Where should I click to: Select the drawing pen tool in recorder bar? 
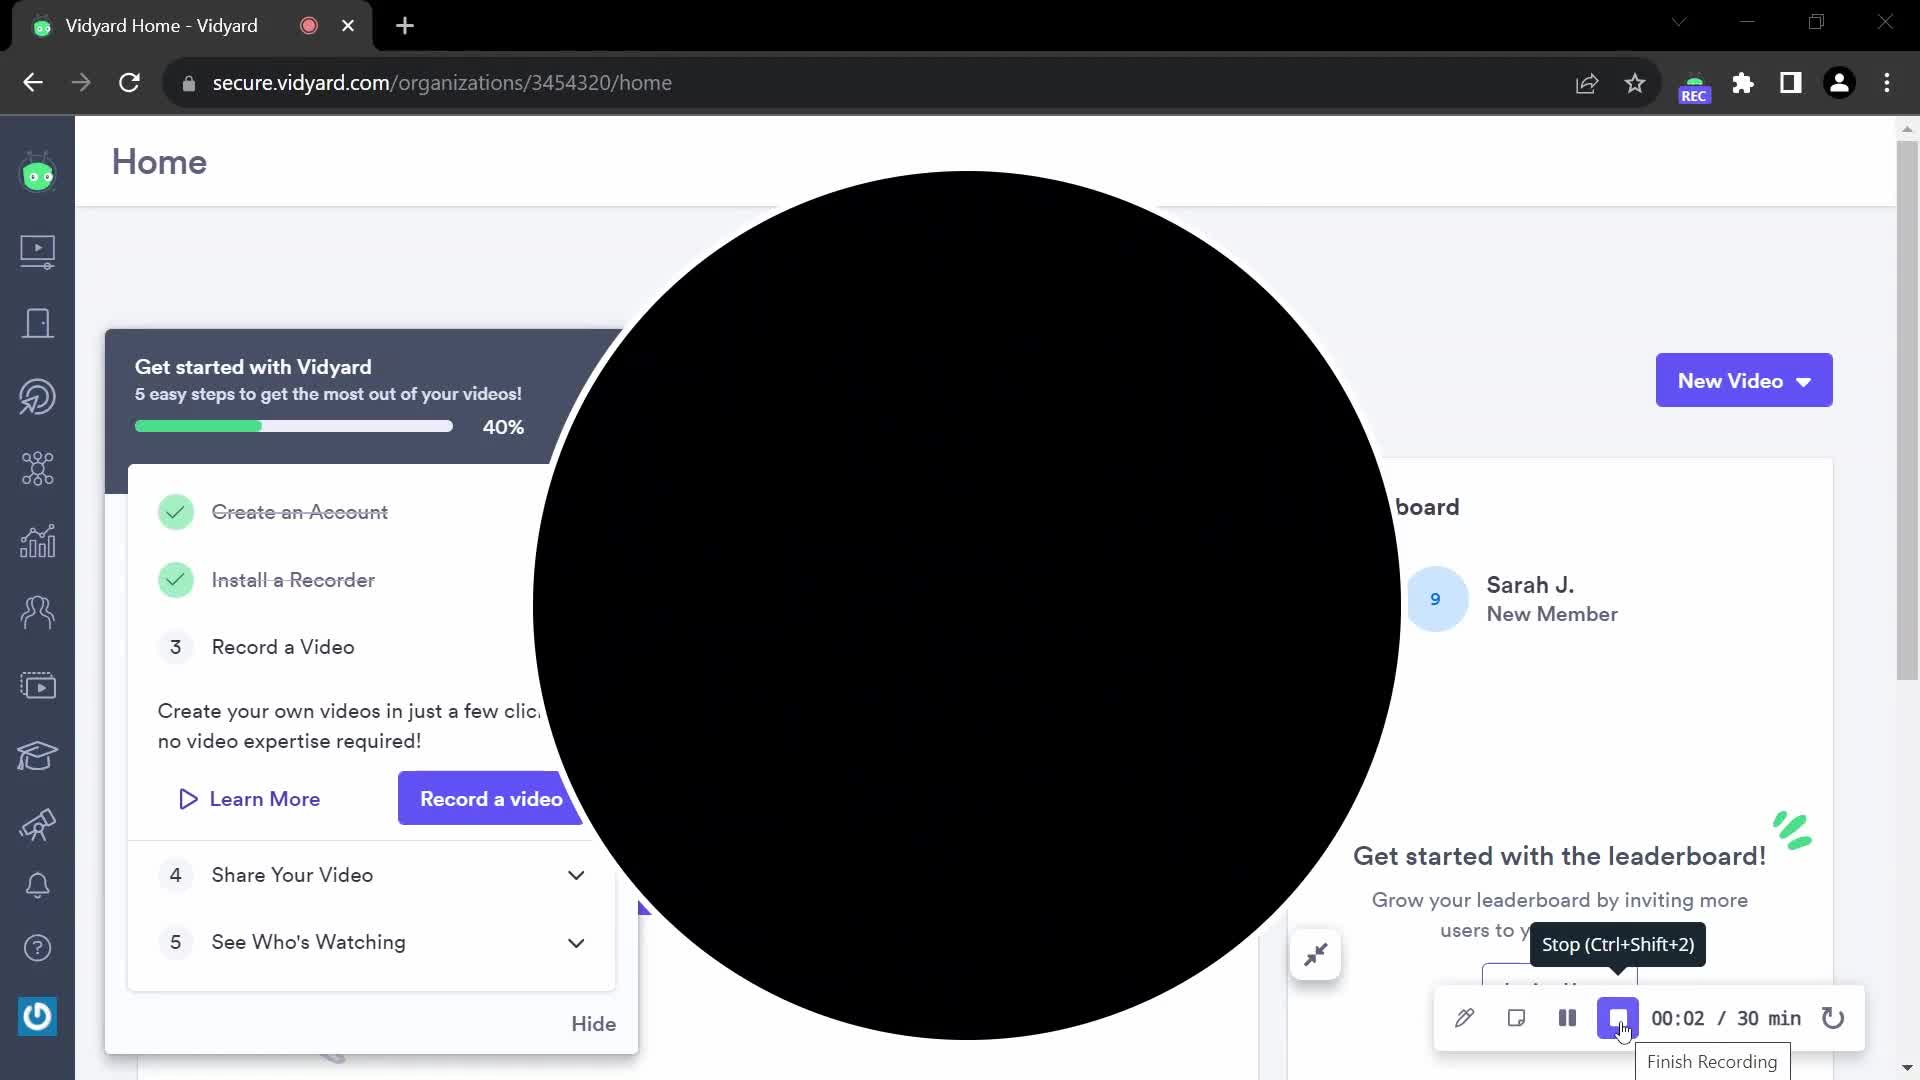(1464, 1018)
